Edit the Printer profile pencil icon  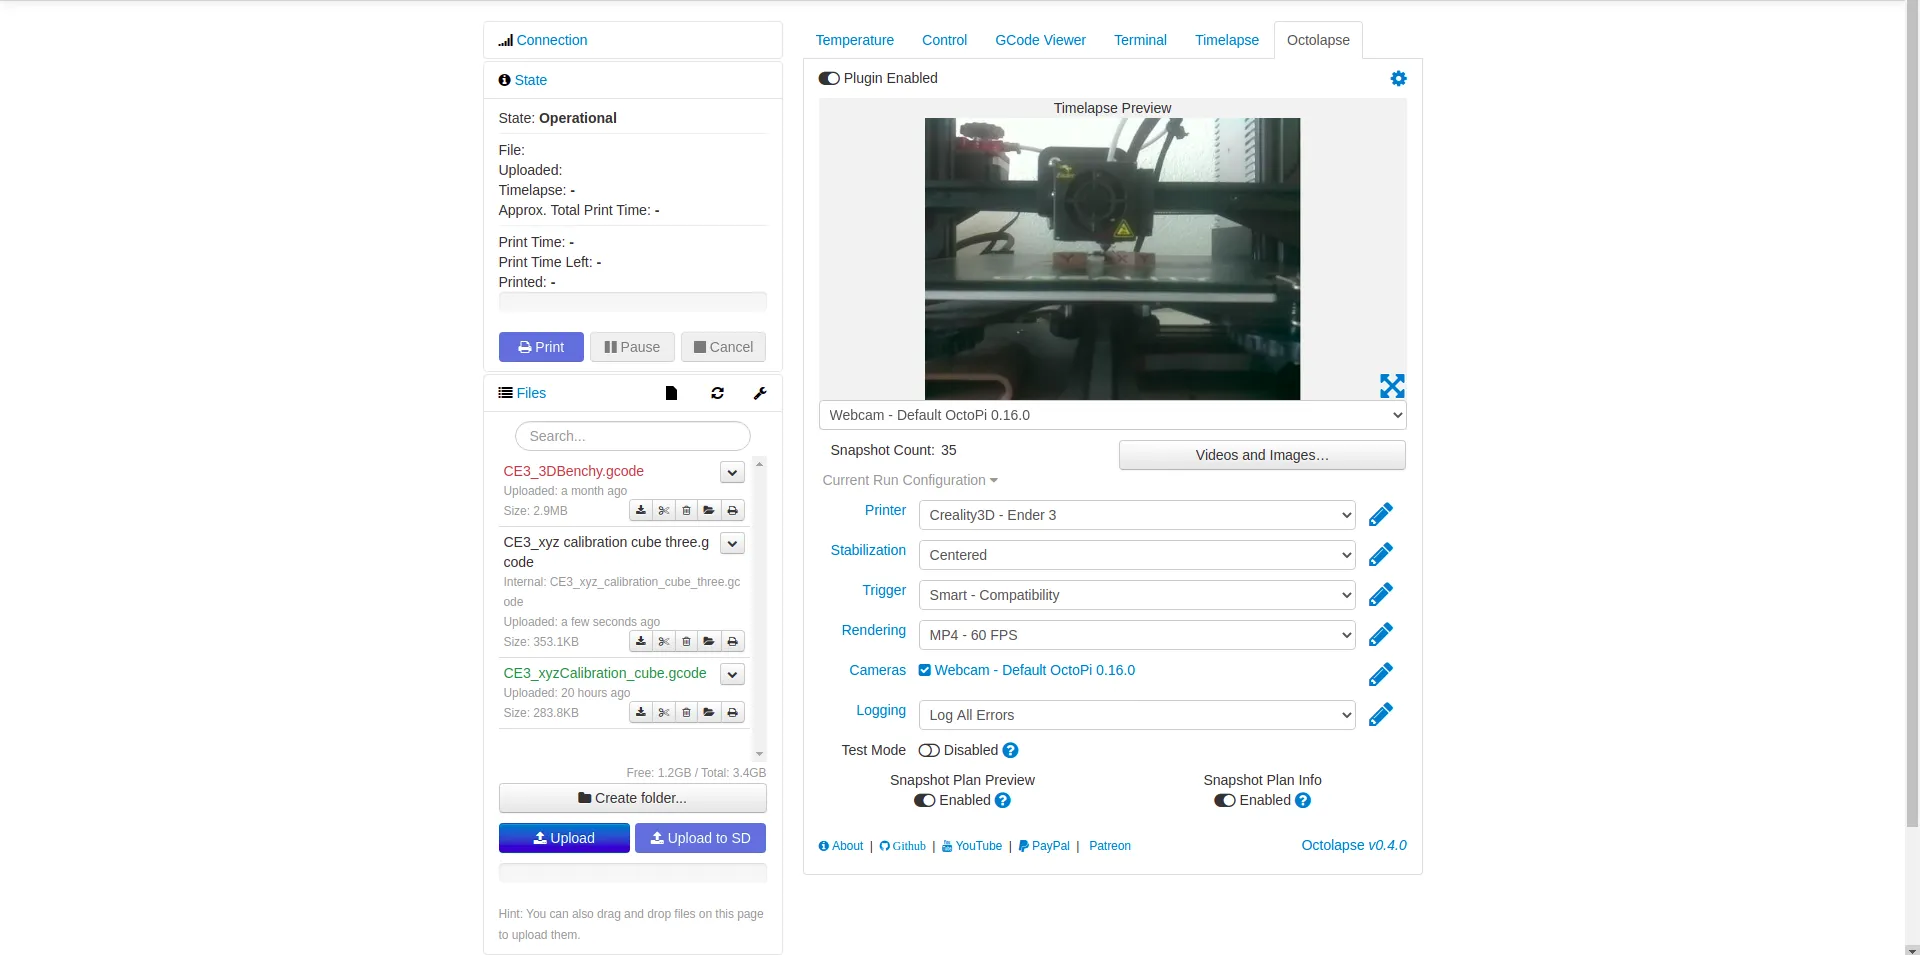(1381, 515)
